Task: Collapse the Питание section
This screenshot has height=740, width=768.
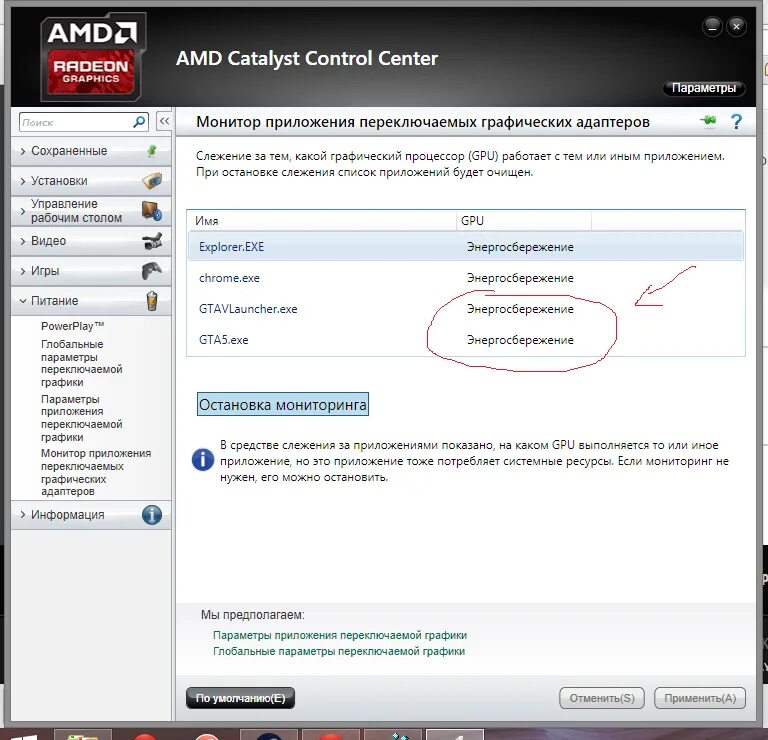Action: pyautogui.click(x=91, y=301)
